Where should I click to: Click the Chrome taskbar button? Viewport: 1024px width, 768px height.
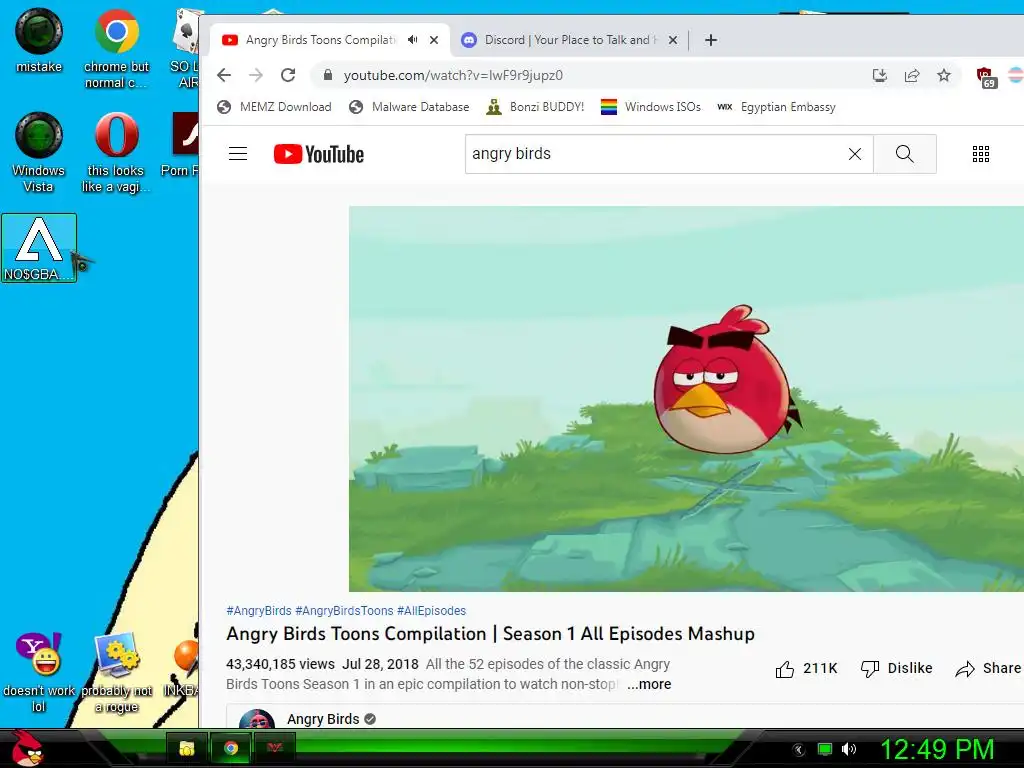(x=231, y=748)
